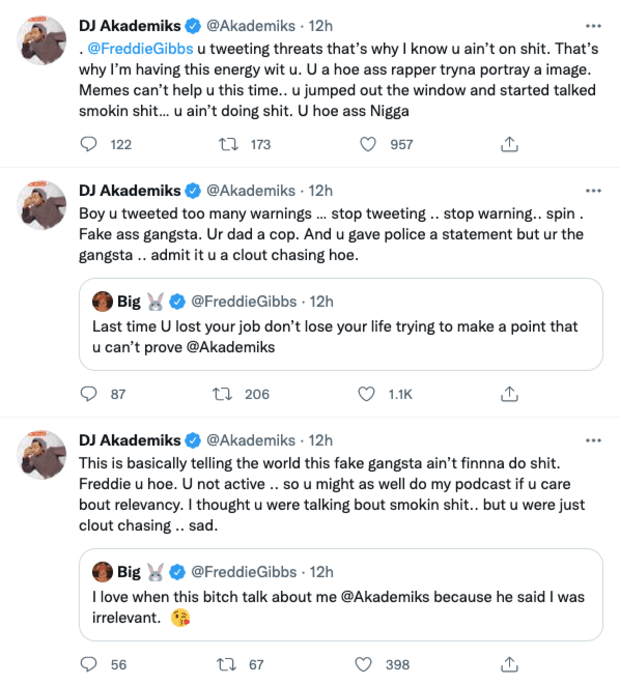This screenshot has height=685, width=620.
Task: Share the second tweet about fake gangsta
Action: tap(509, 394)
